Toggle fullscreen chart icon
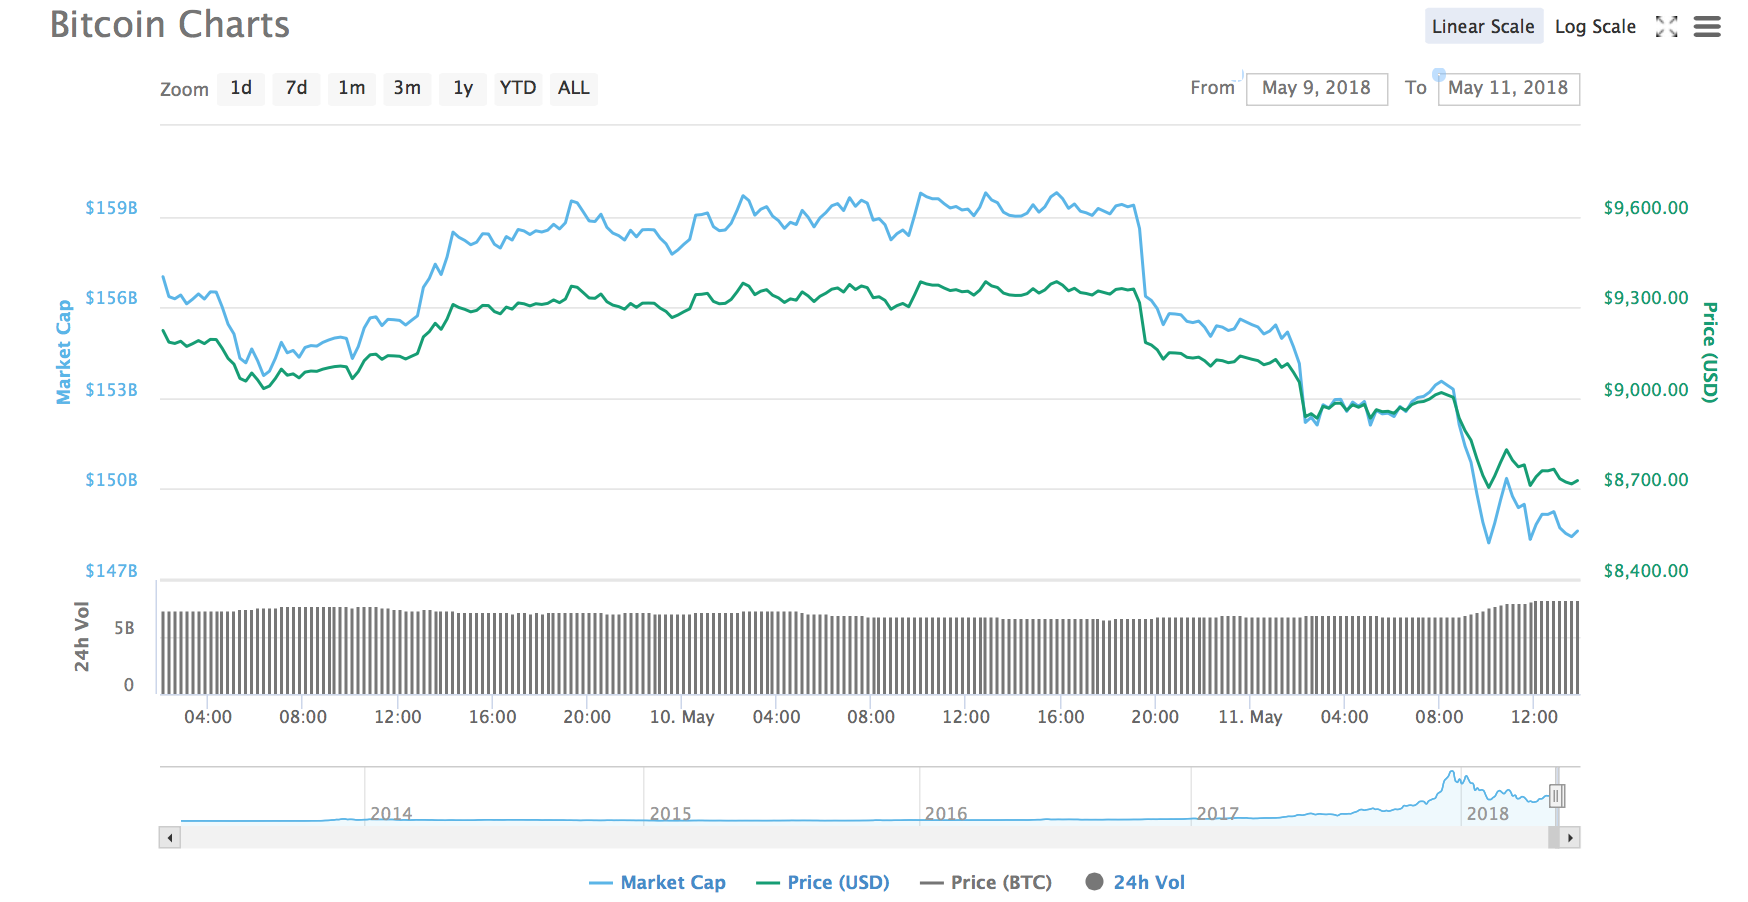Screen dimensions: 1748x902 click(1666, 27)
